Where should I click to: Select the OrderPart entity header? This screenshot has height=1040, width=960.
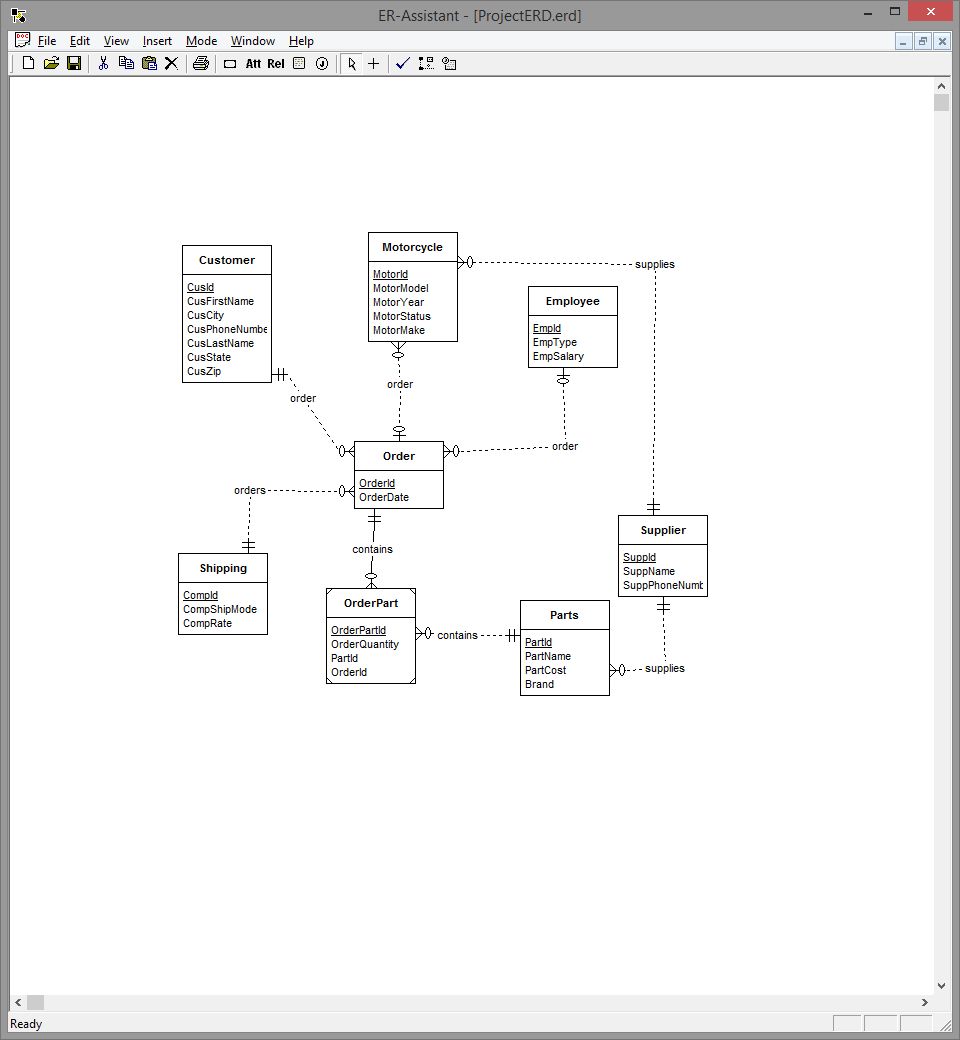[371, 603]
